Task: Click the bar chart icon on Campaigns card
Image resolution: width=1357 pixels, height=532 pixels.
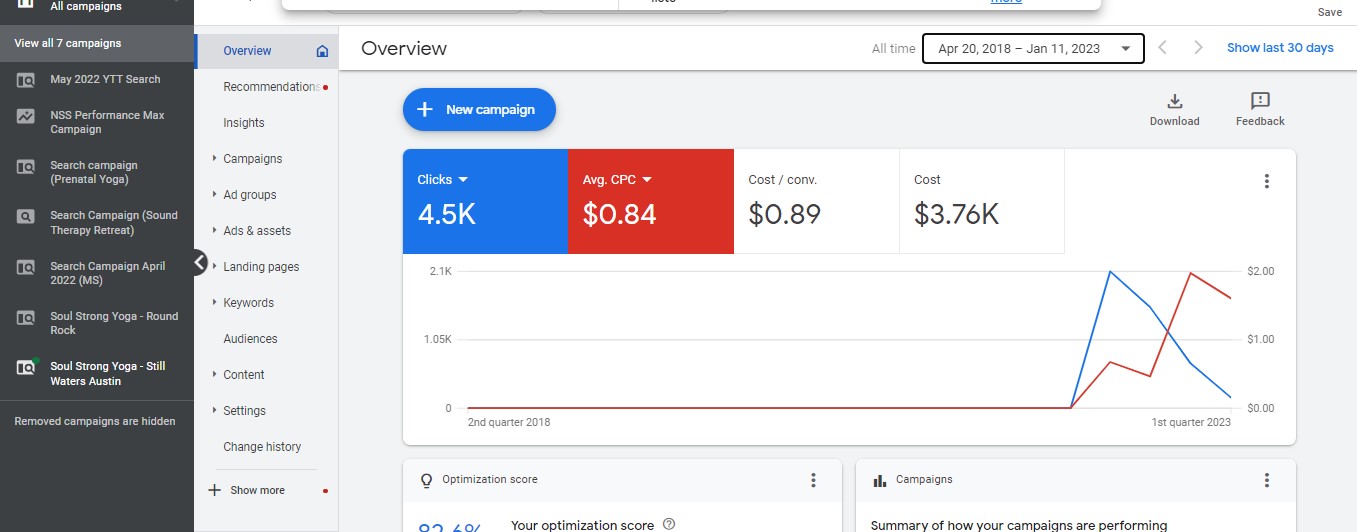Action: [880, 480]
